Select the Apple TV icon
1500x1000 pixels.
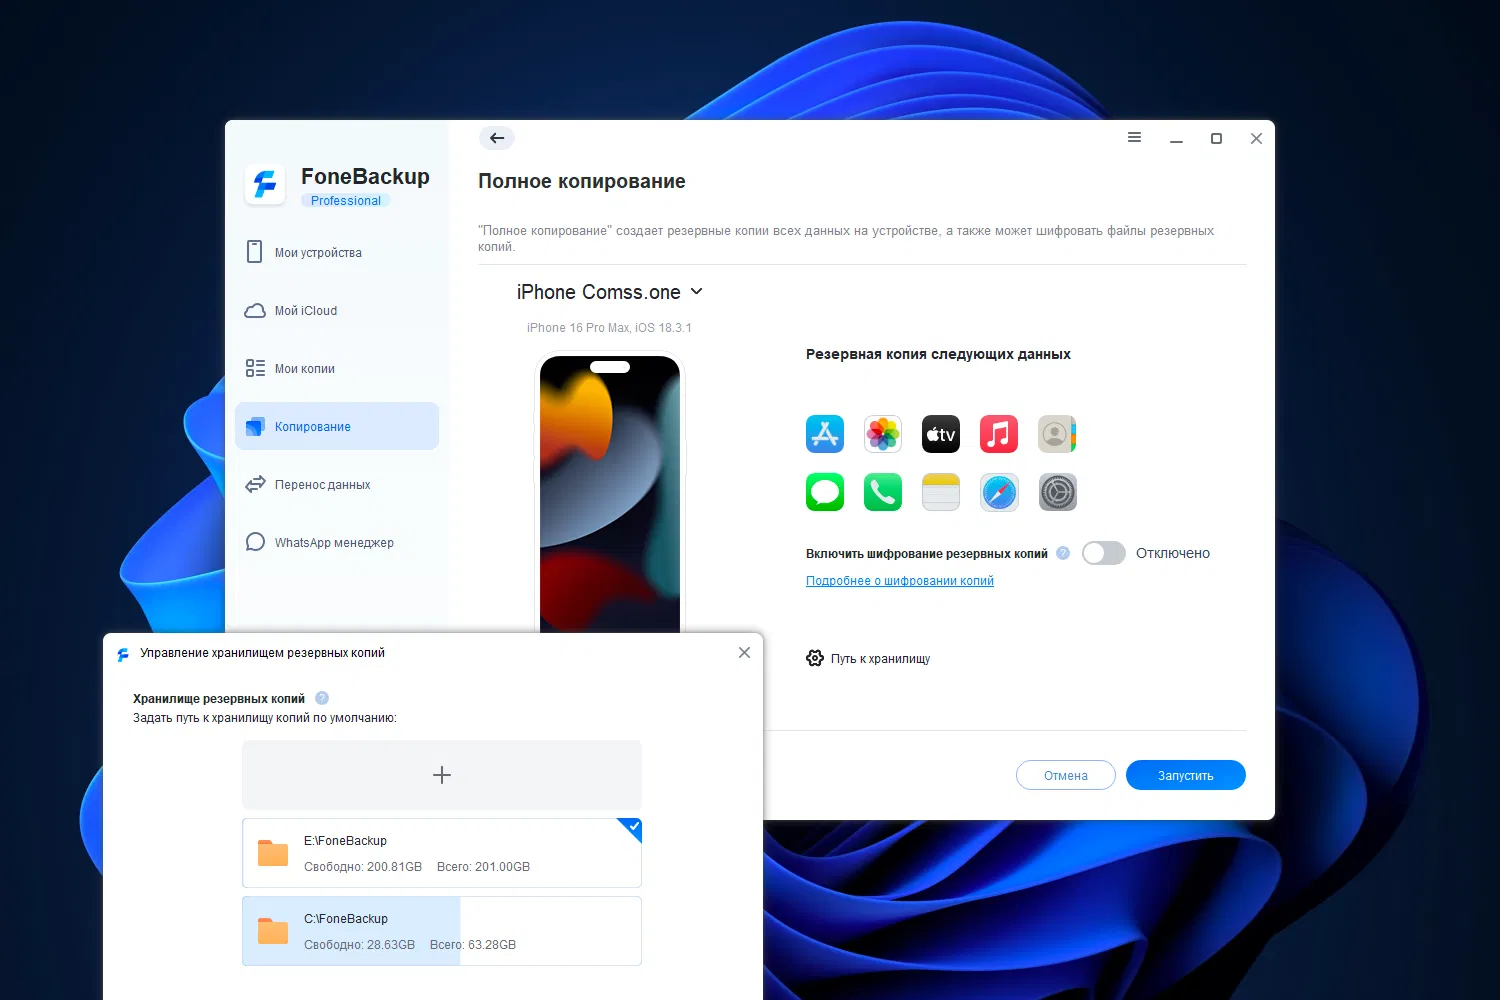tap(941, 434)
